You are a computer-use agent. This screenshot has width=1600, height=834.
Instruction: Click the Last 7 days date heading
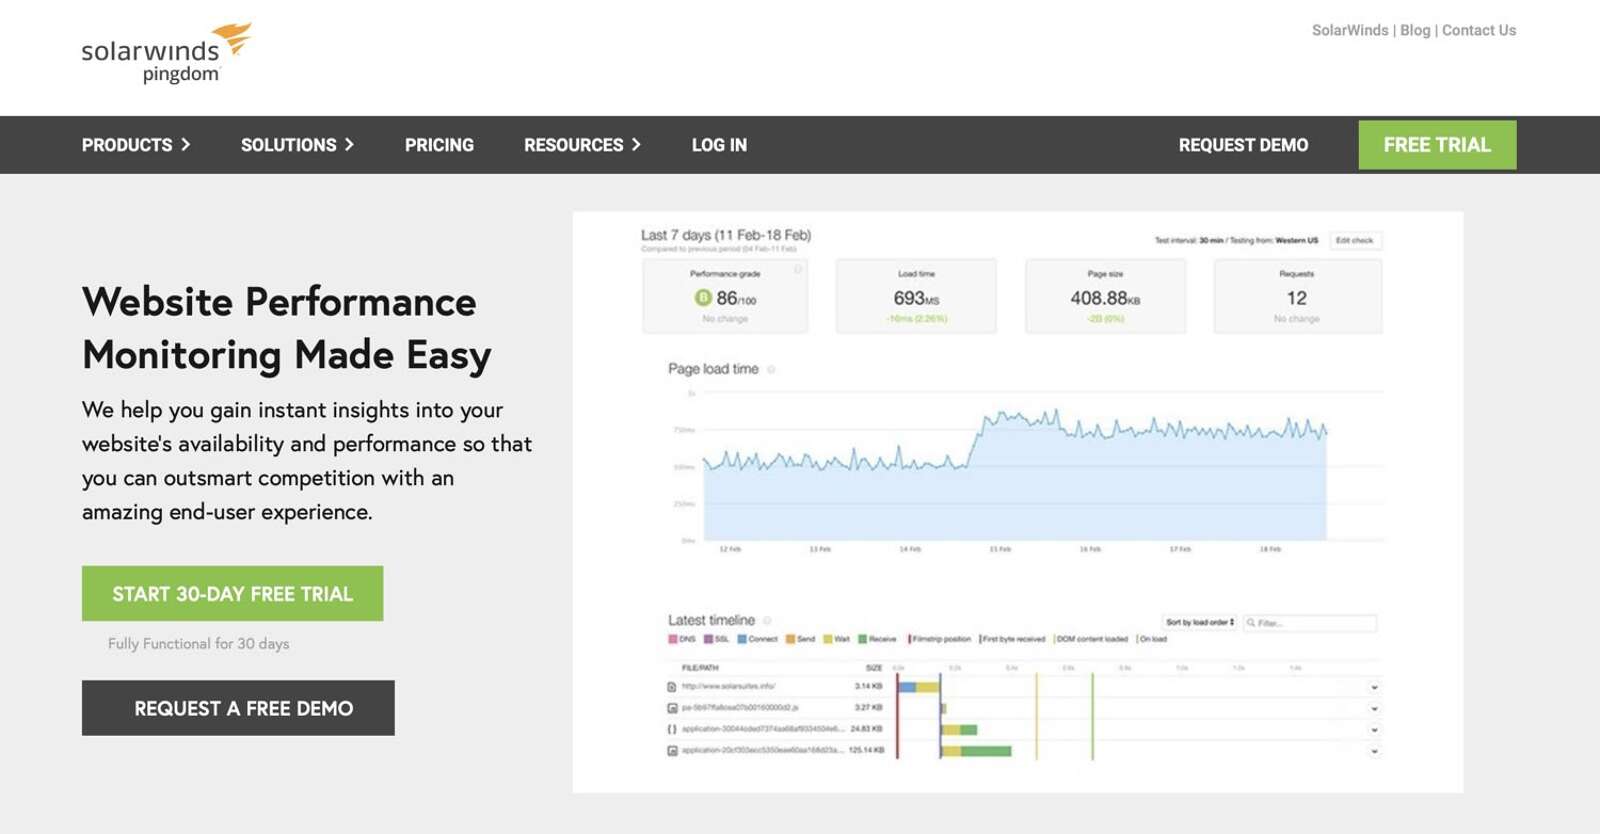tap(726, 235)
